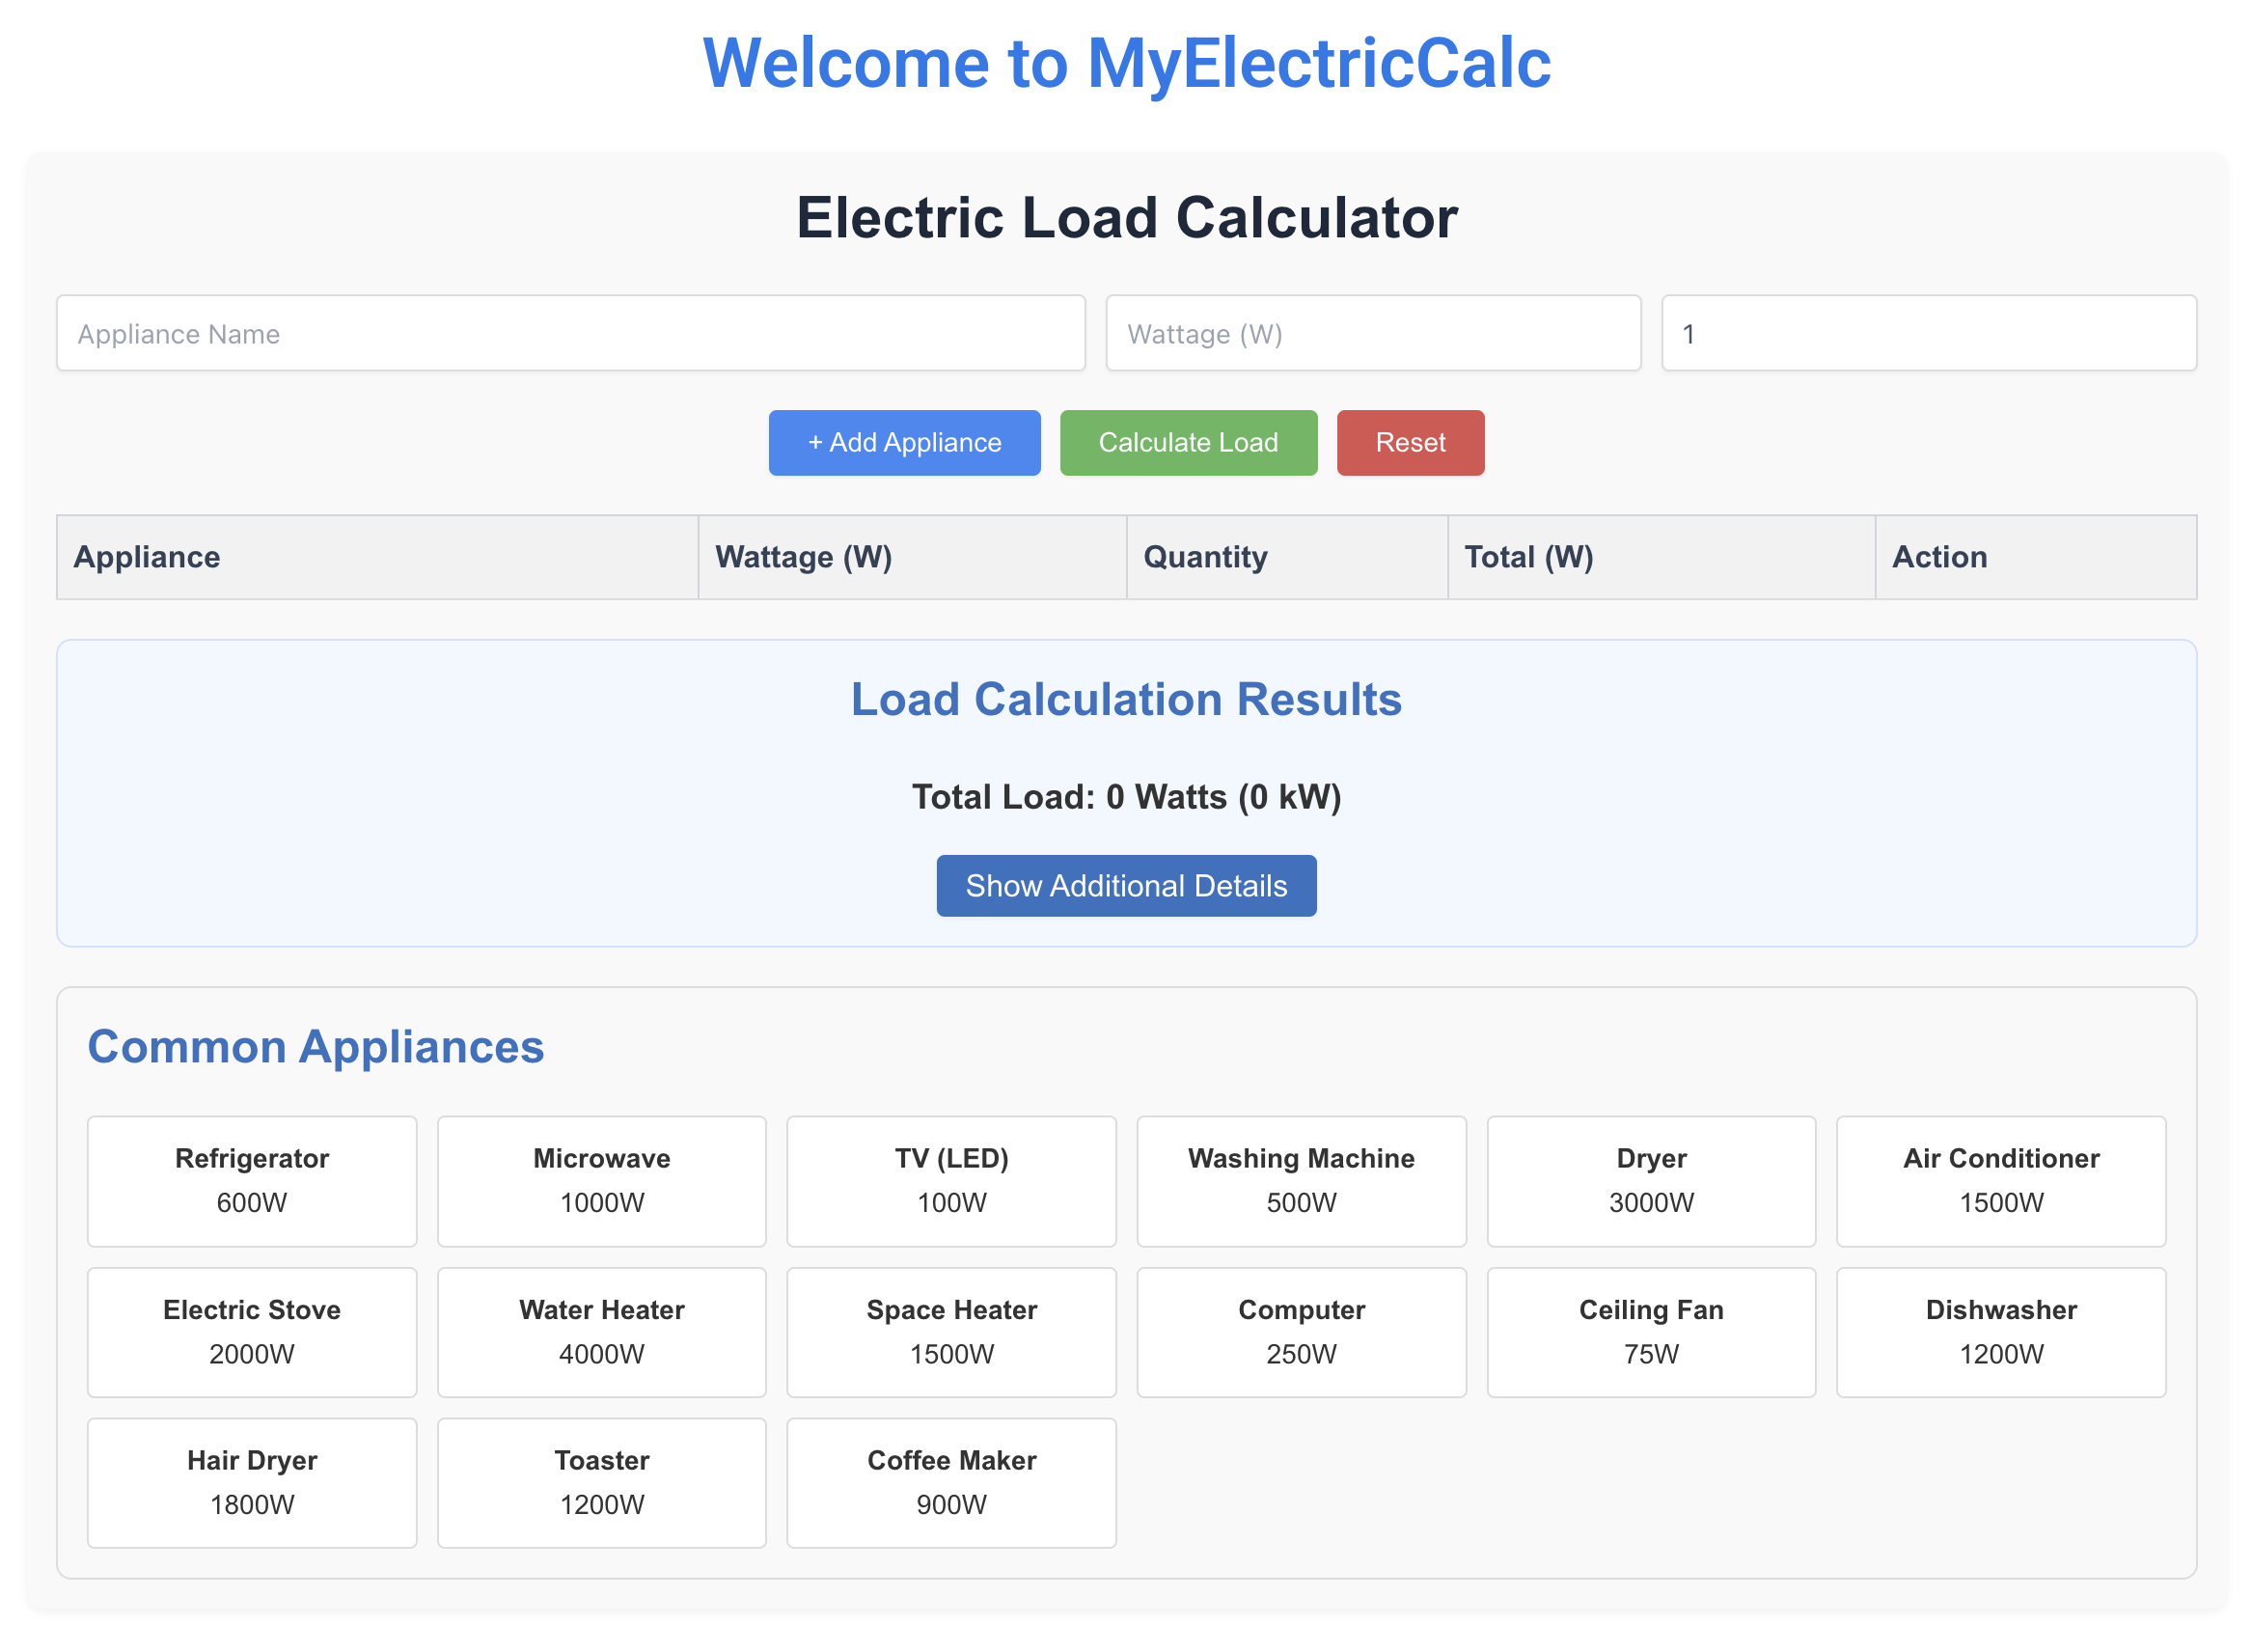This screenshot has height=1652, width=2252.
Task: Open Show Additional Details
Action: tap(1126, 885)
